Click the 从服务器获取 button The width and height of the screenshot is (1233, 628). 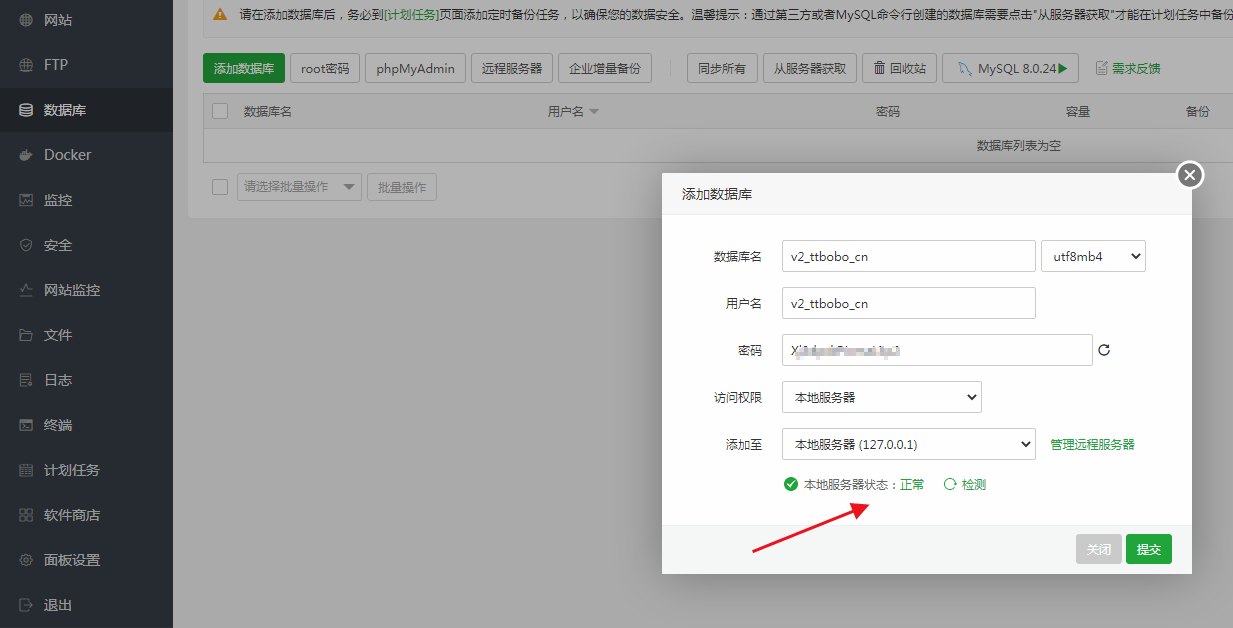tap(810, 68)
